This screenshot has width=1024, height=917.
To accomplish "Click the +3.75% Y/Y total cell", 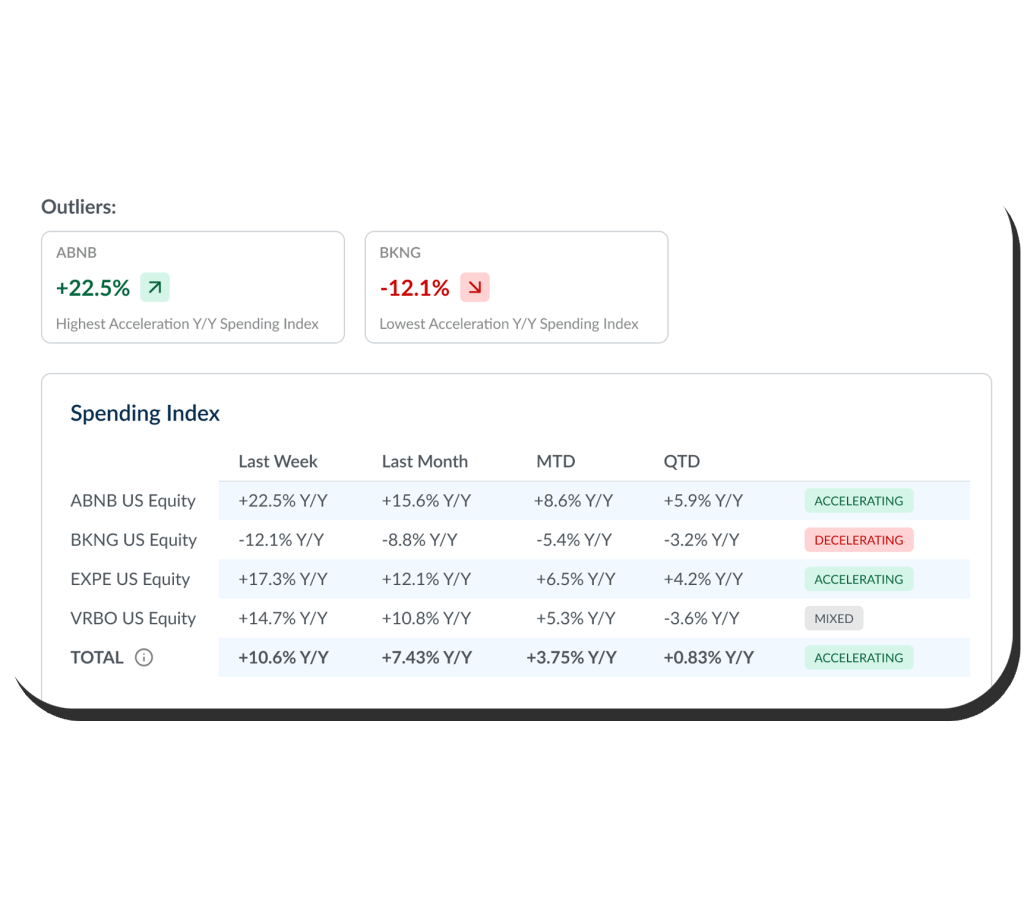I will tap(571, 658).
